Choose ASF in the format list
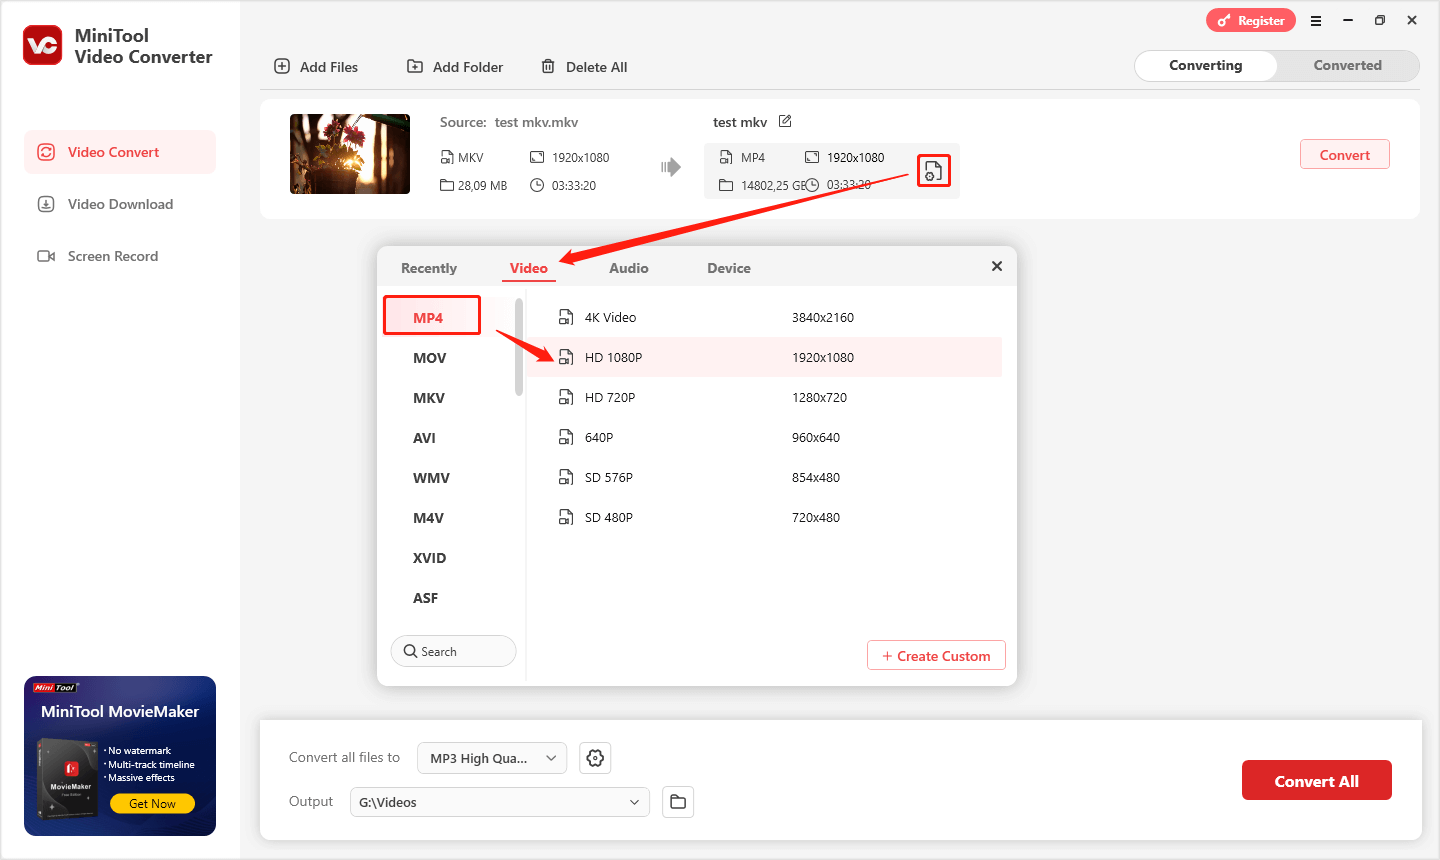This screenshot has height=860, width=1440. tap(426, 598)
